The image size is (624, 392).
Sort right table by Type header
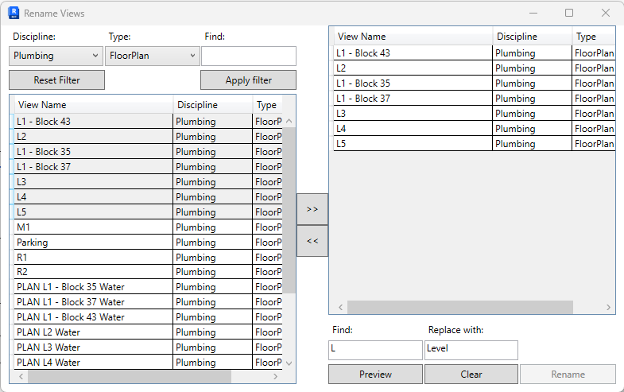(x=594, y=37)
